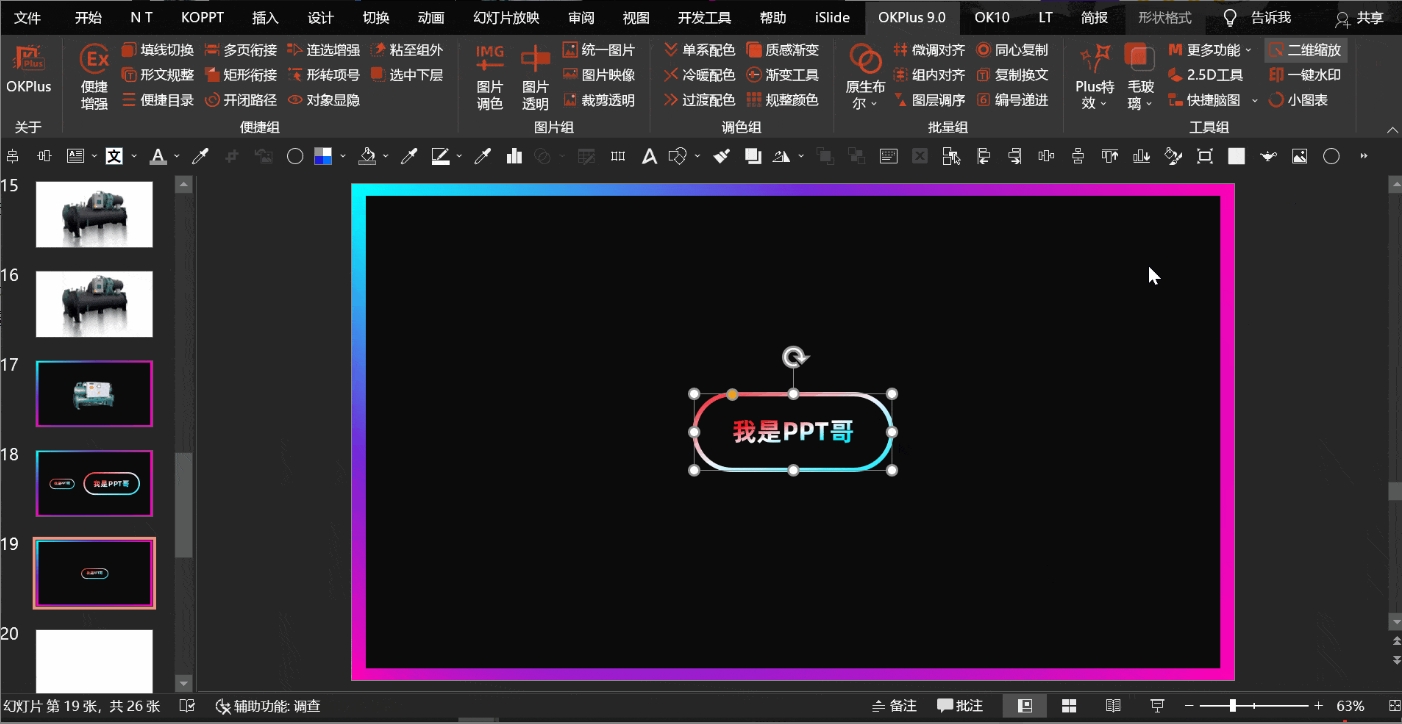Toggle the 二维缩放 option
Image resolution: width=1402 pixels, height=724 pixels.
pyautogui.click(x=1305, y=50)
